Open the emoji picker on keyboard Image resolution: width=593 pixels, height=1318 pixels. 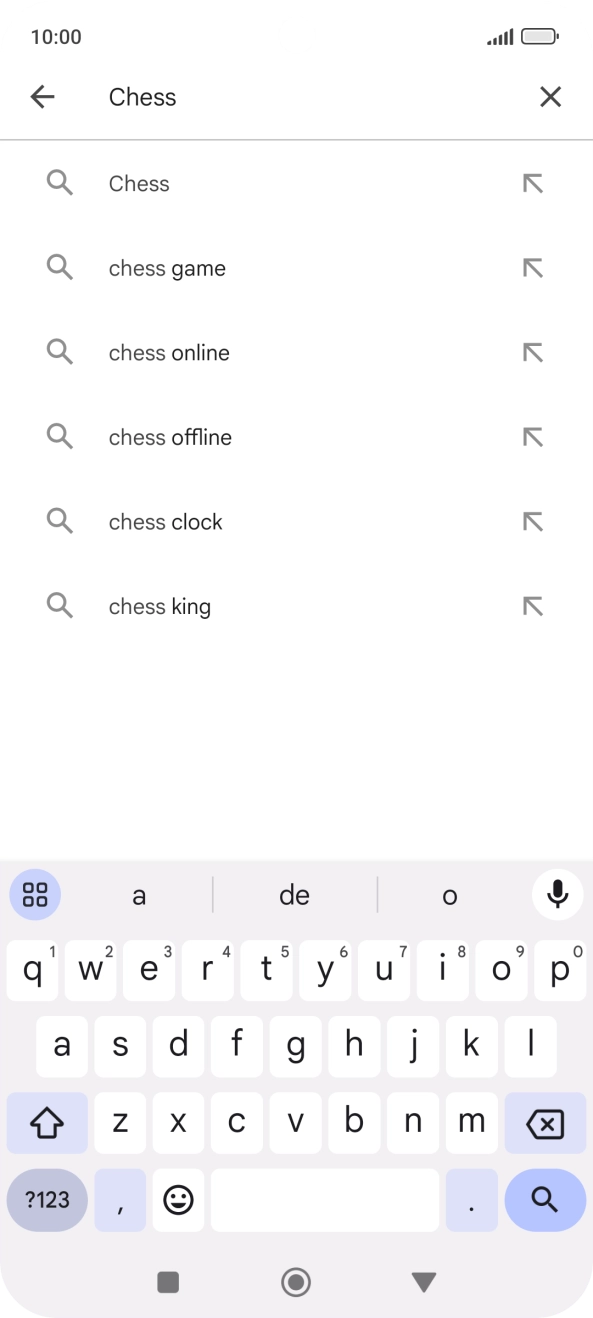[x=178, y=1200]
